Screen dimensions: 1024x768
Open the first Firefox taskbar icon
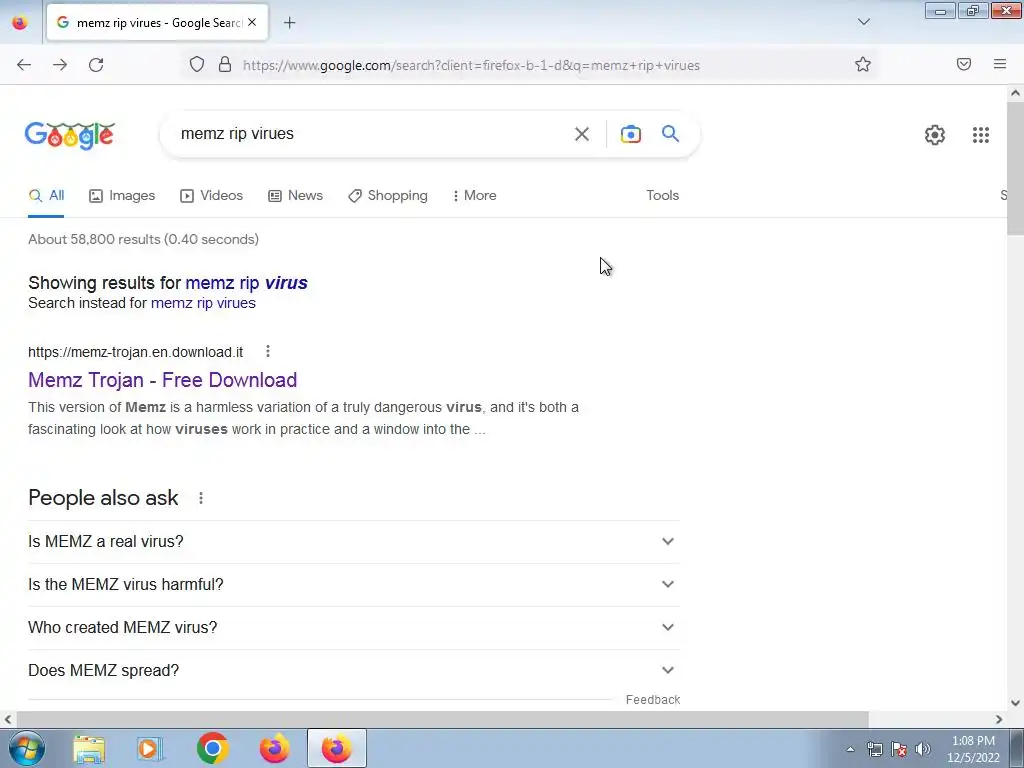274,748
